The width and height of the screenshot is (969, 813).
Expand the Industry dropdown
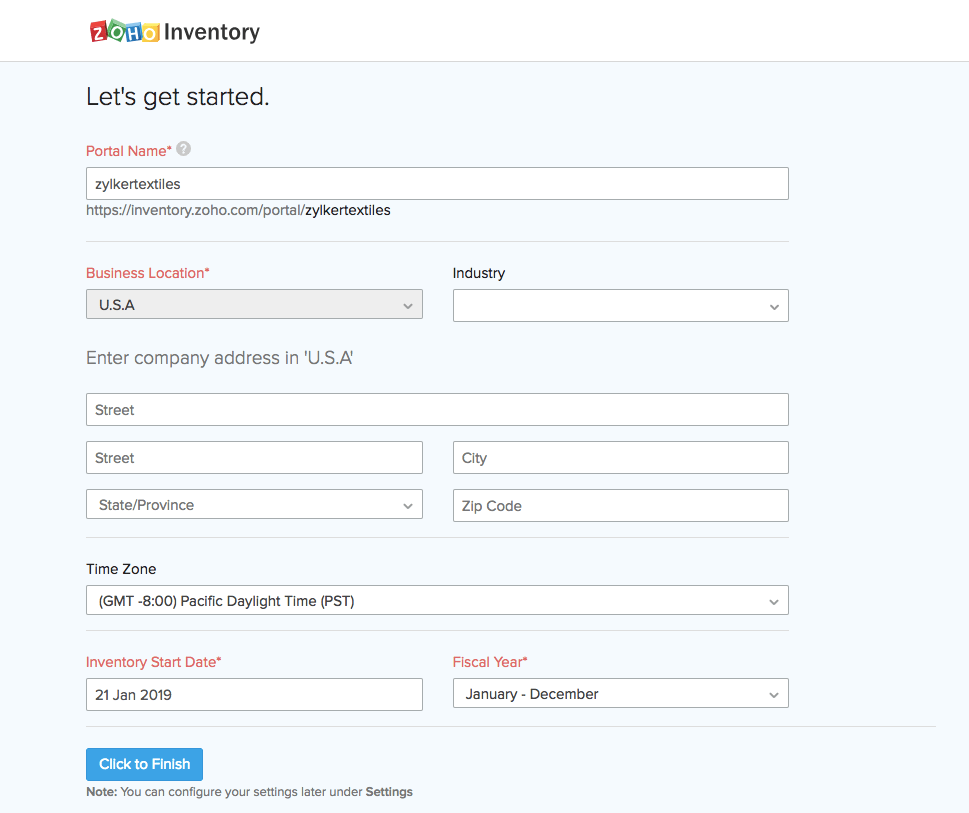point(620,306)
